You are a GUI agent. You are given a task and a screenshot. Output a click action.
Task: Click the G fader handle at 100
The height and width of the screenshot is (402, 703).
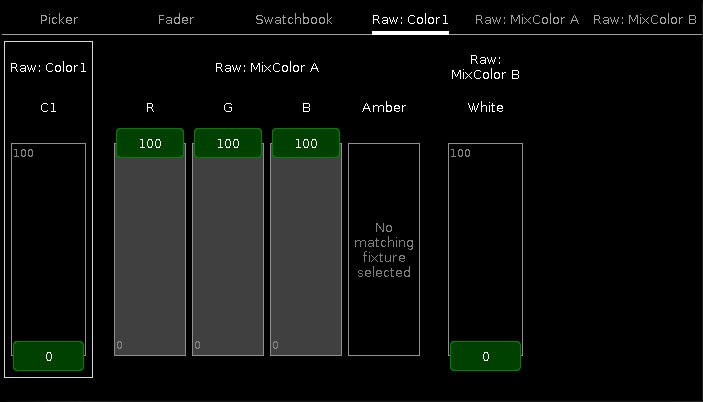click(228, 143)
